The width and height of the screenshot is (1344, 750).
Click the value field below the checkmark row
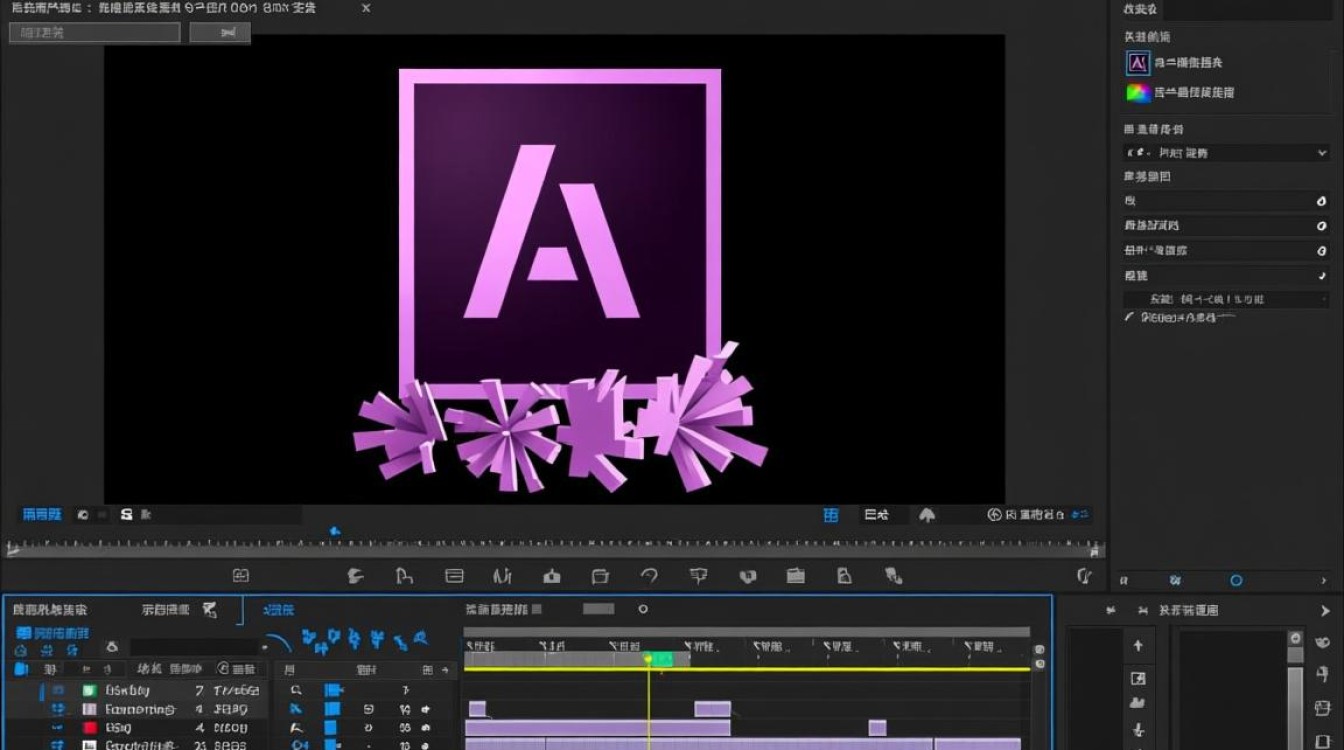(1226, 299)
